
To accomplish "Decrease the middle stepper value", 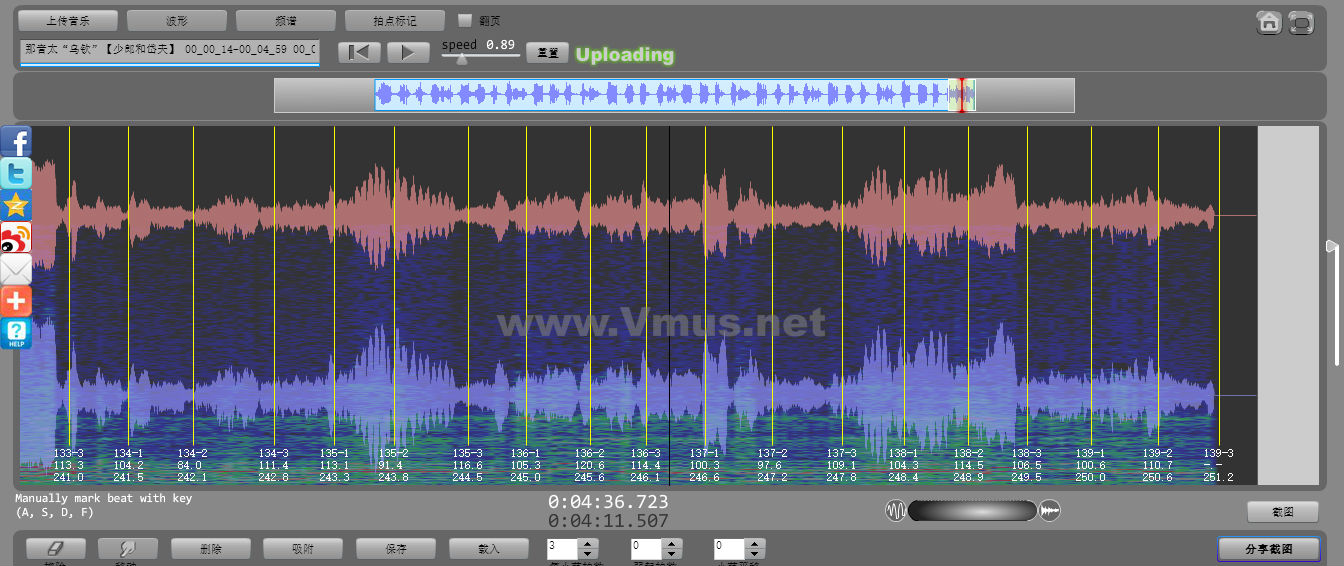I will coord(671,554).
